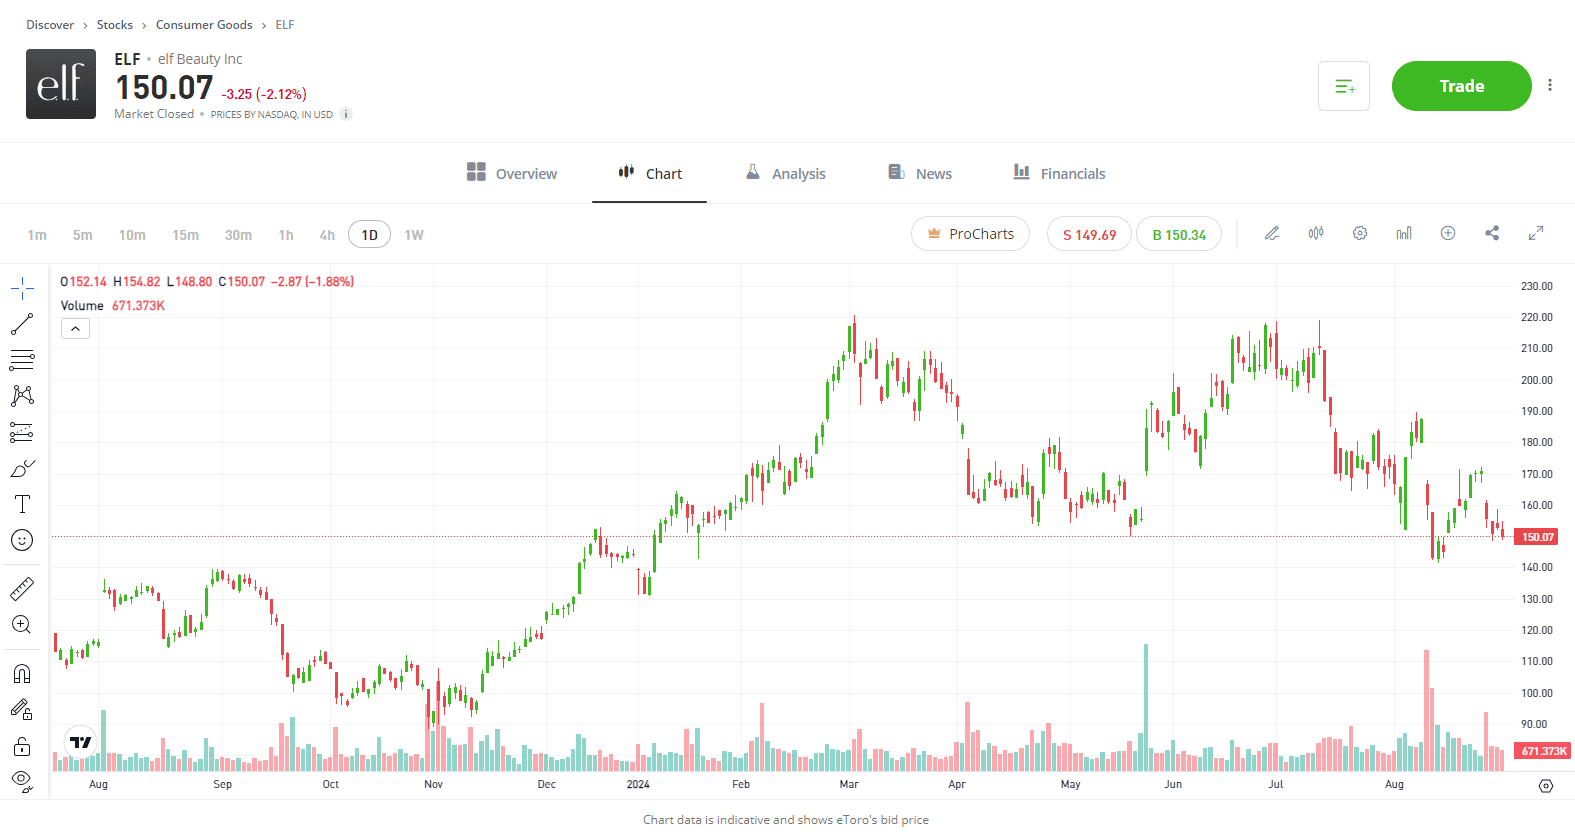Open the three-dot more options menu
This screenshot has height=834, width=1575.
(x=1550, y=86)
